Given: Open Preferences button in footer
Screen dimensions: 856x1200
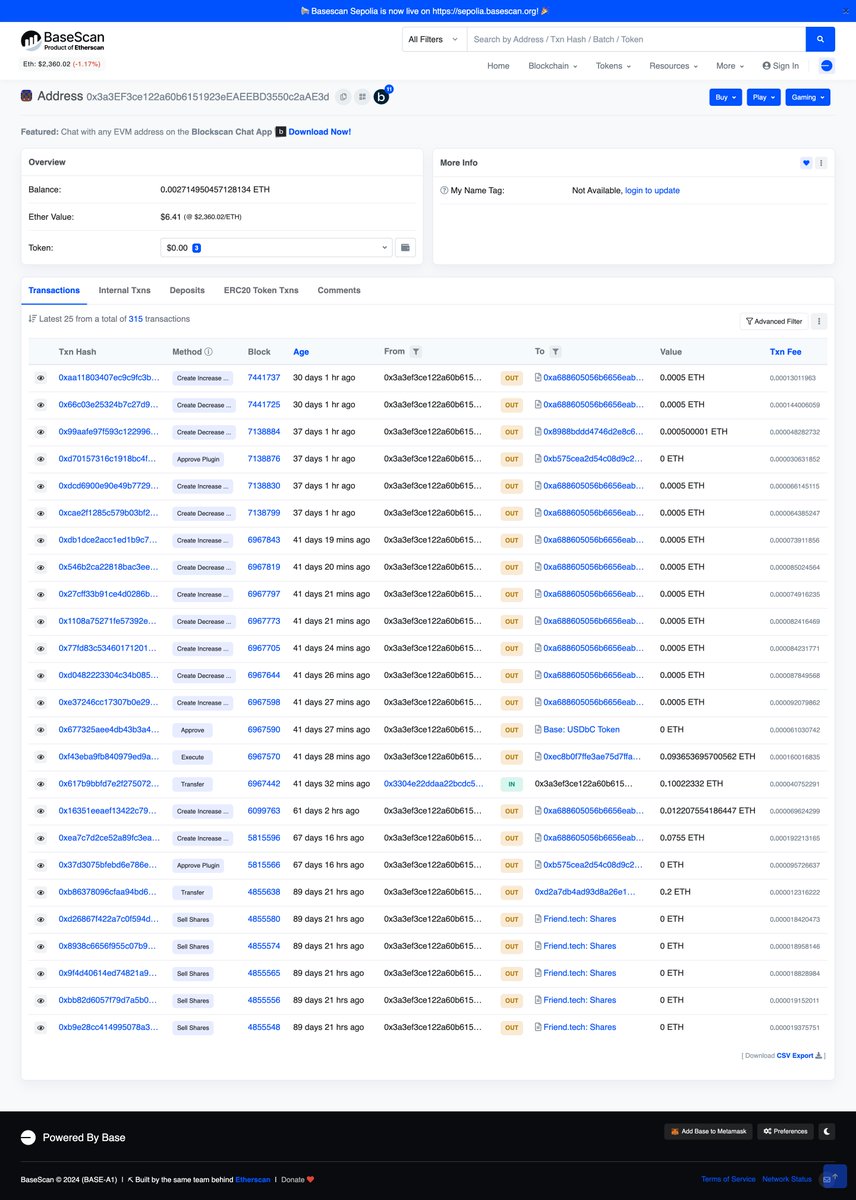Looking at the screenshot, I should coord(785,1131).
